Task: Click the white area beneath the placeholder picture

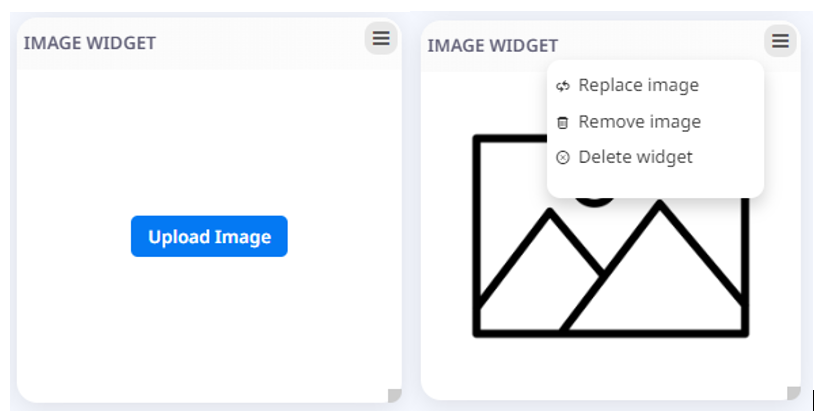Action: (x=611, y=367)
